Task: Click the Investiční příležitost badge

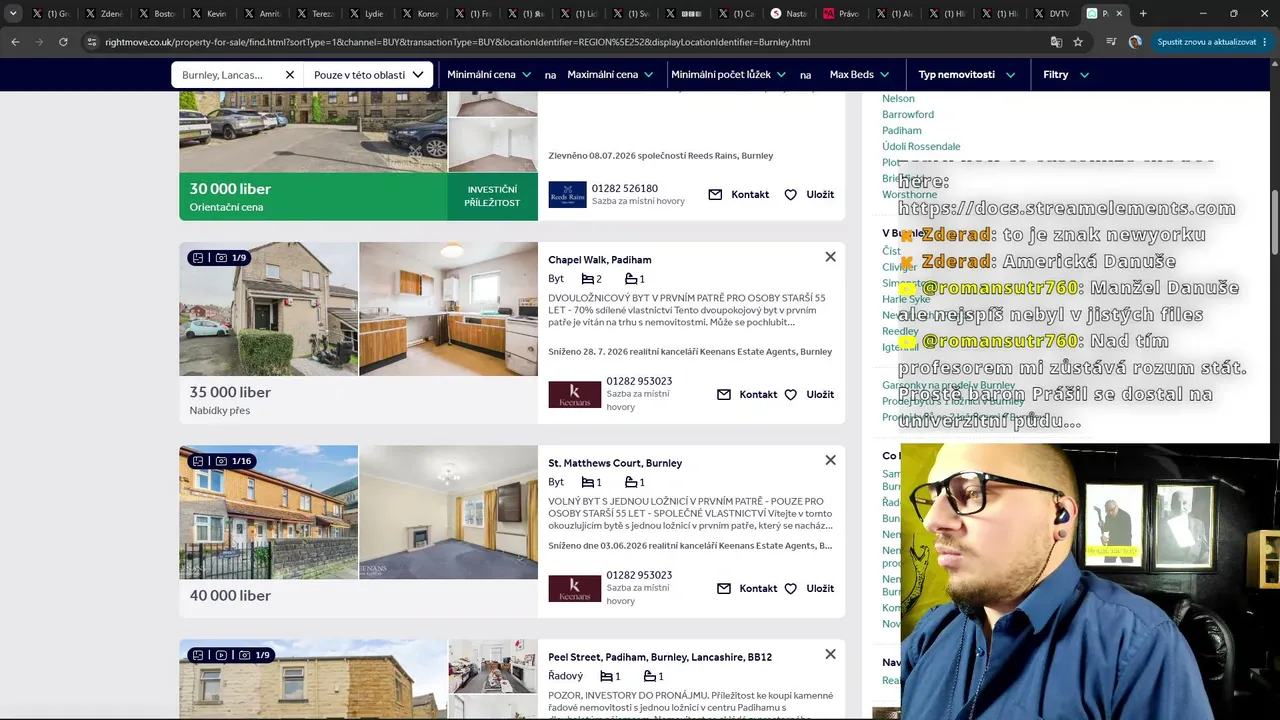Action: pyautogui.click(x=492, y=196)
